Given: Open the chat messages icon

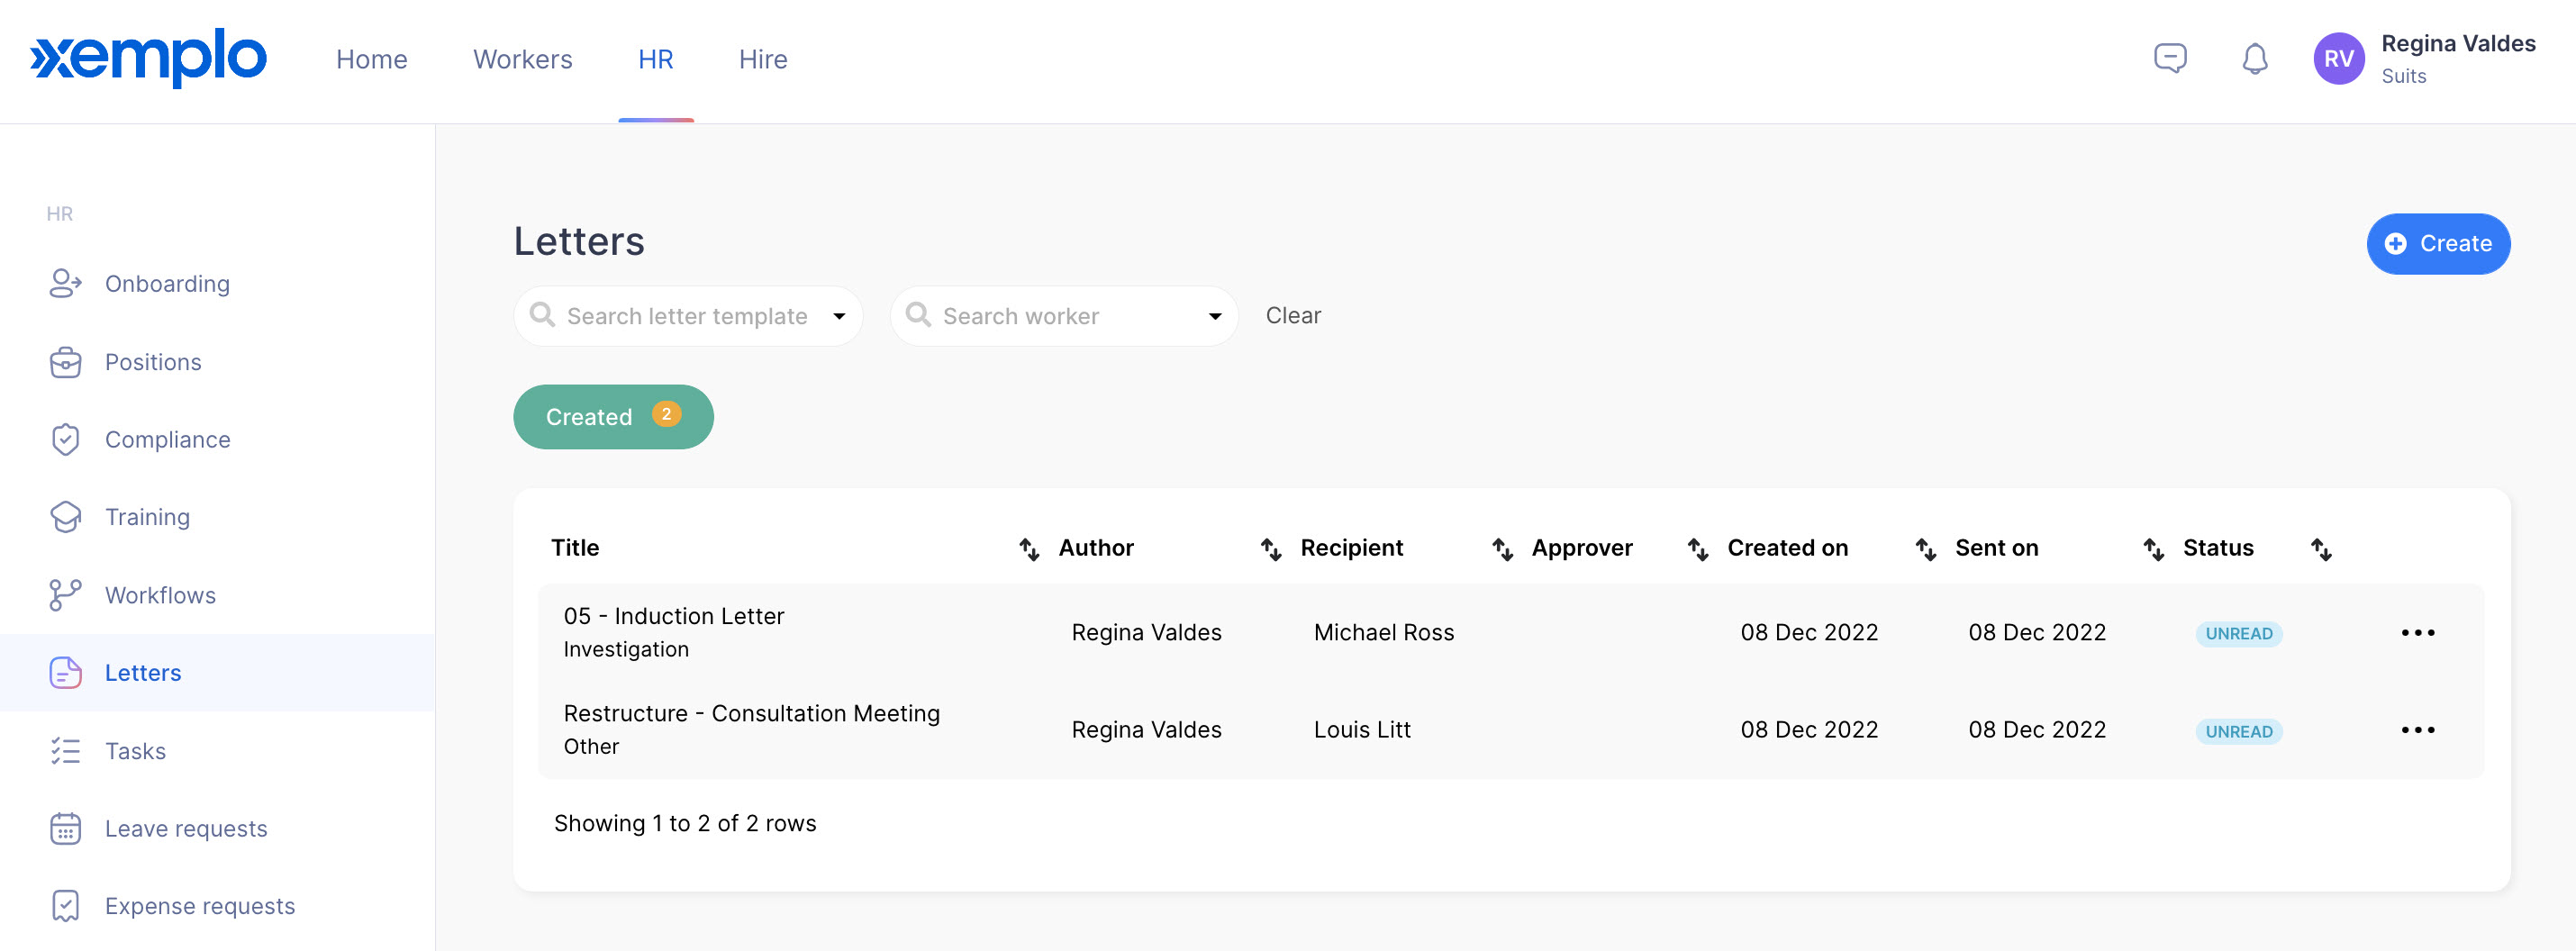Looking at the screenshot, I should coord(2169,59).
